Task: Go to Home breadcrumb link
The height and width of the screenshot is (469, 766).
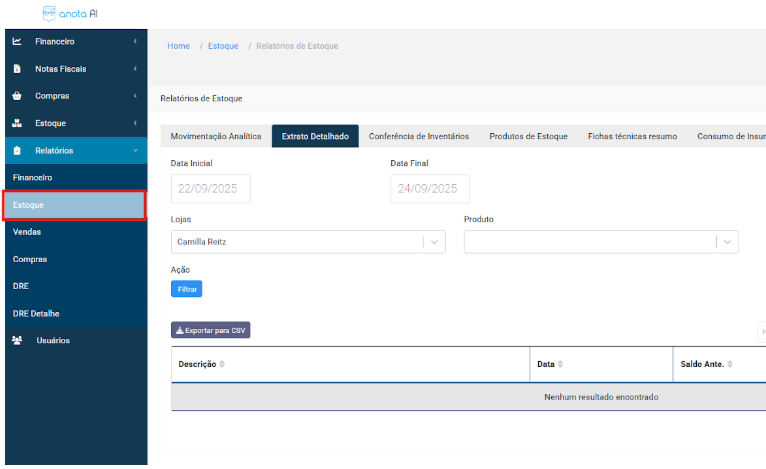Action: pos(178,46)
